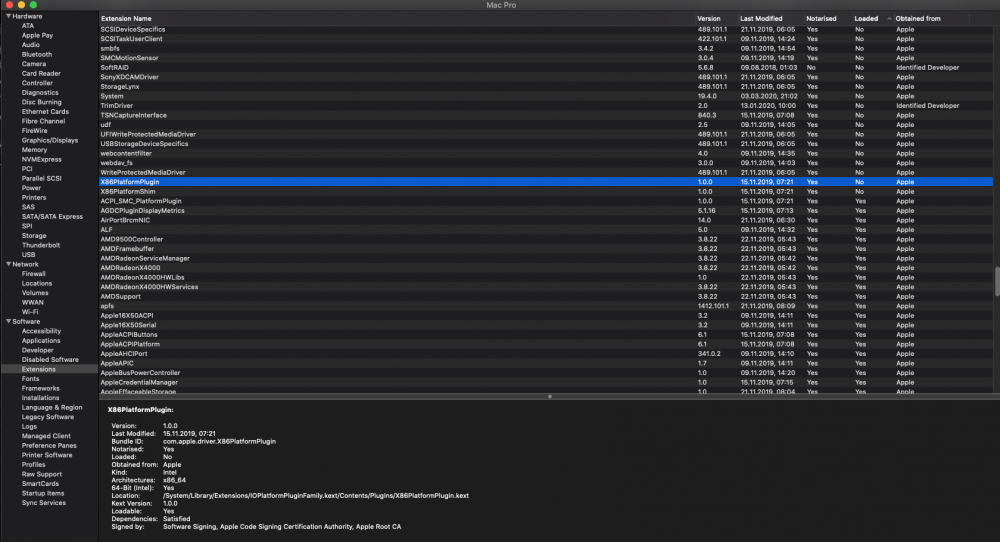Select the TrimDriver extension row
Viewport: 1000px width, 542px height.
pyautogui.click(x=546, y=106)
